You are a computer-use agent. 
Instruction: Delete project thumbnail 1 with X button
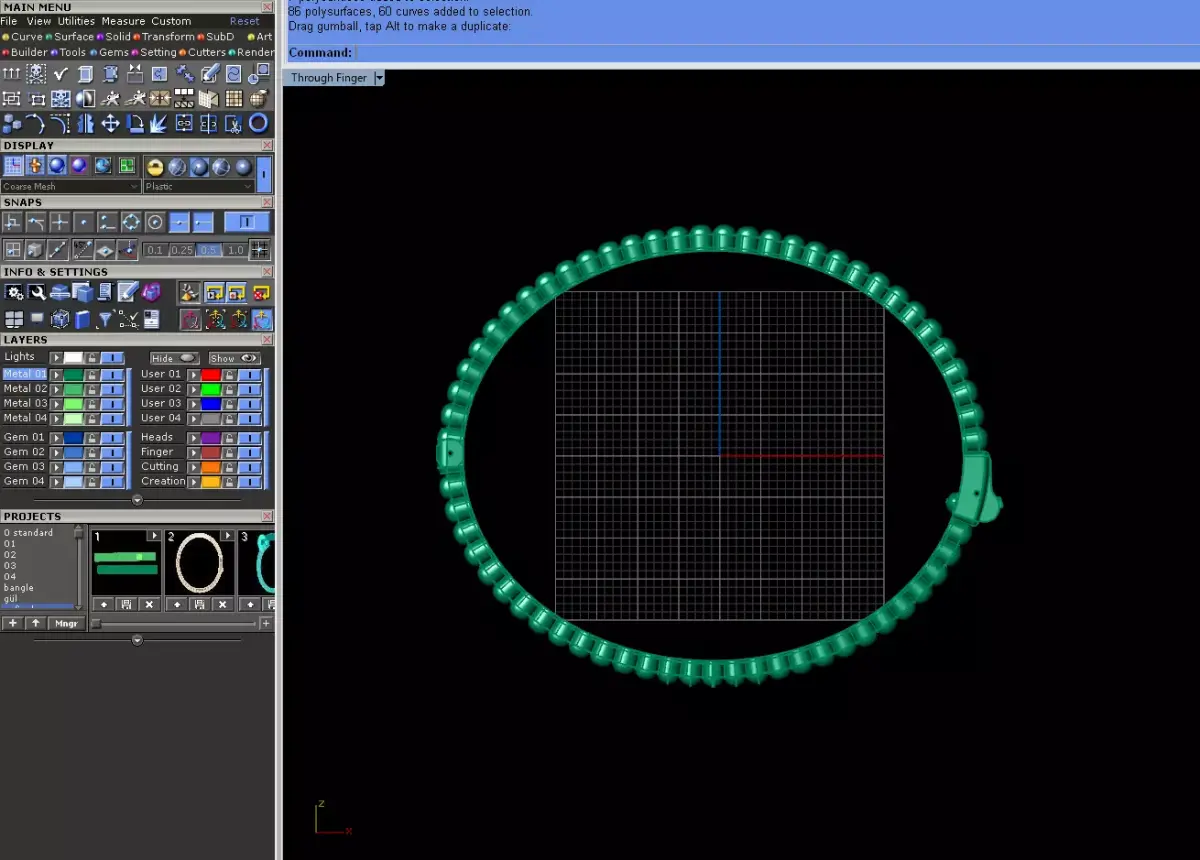tap(149, 604)
